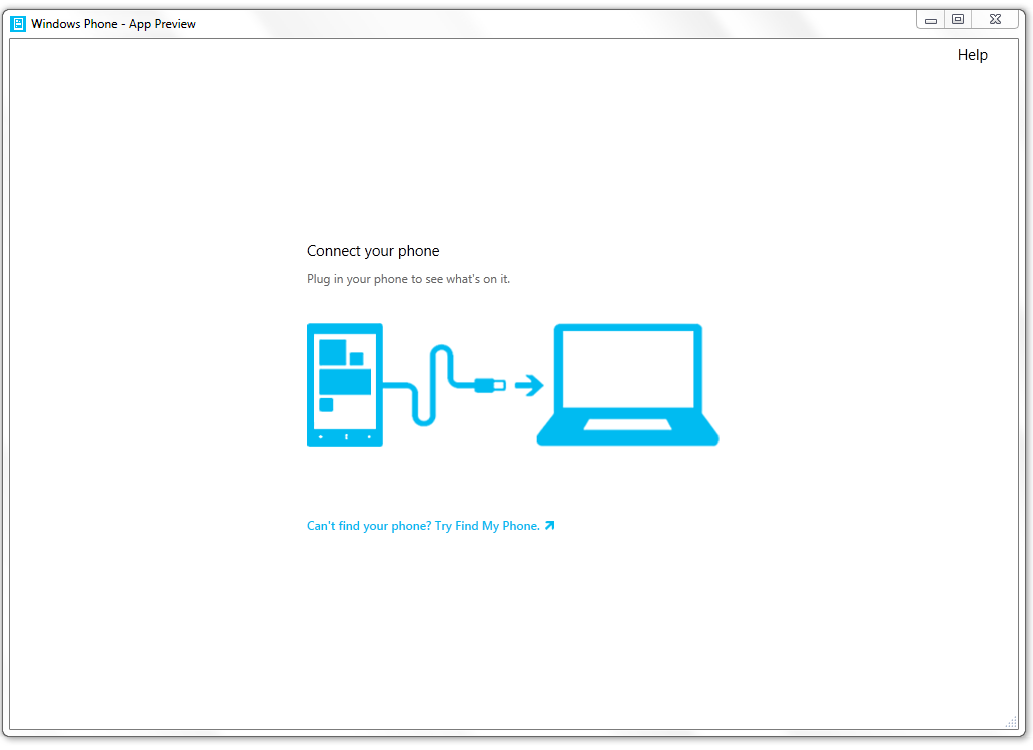Minimize the App Preview window
1033x750 pixels.
[x=930, y=20]
